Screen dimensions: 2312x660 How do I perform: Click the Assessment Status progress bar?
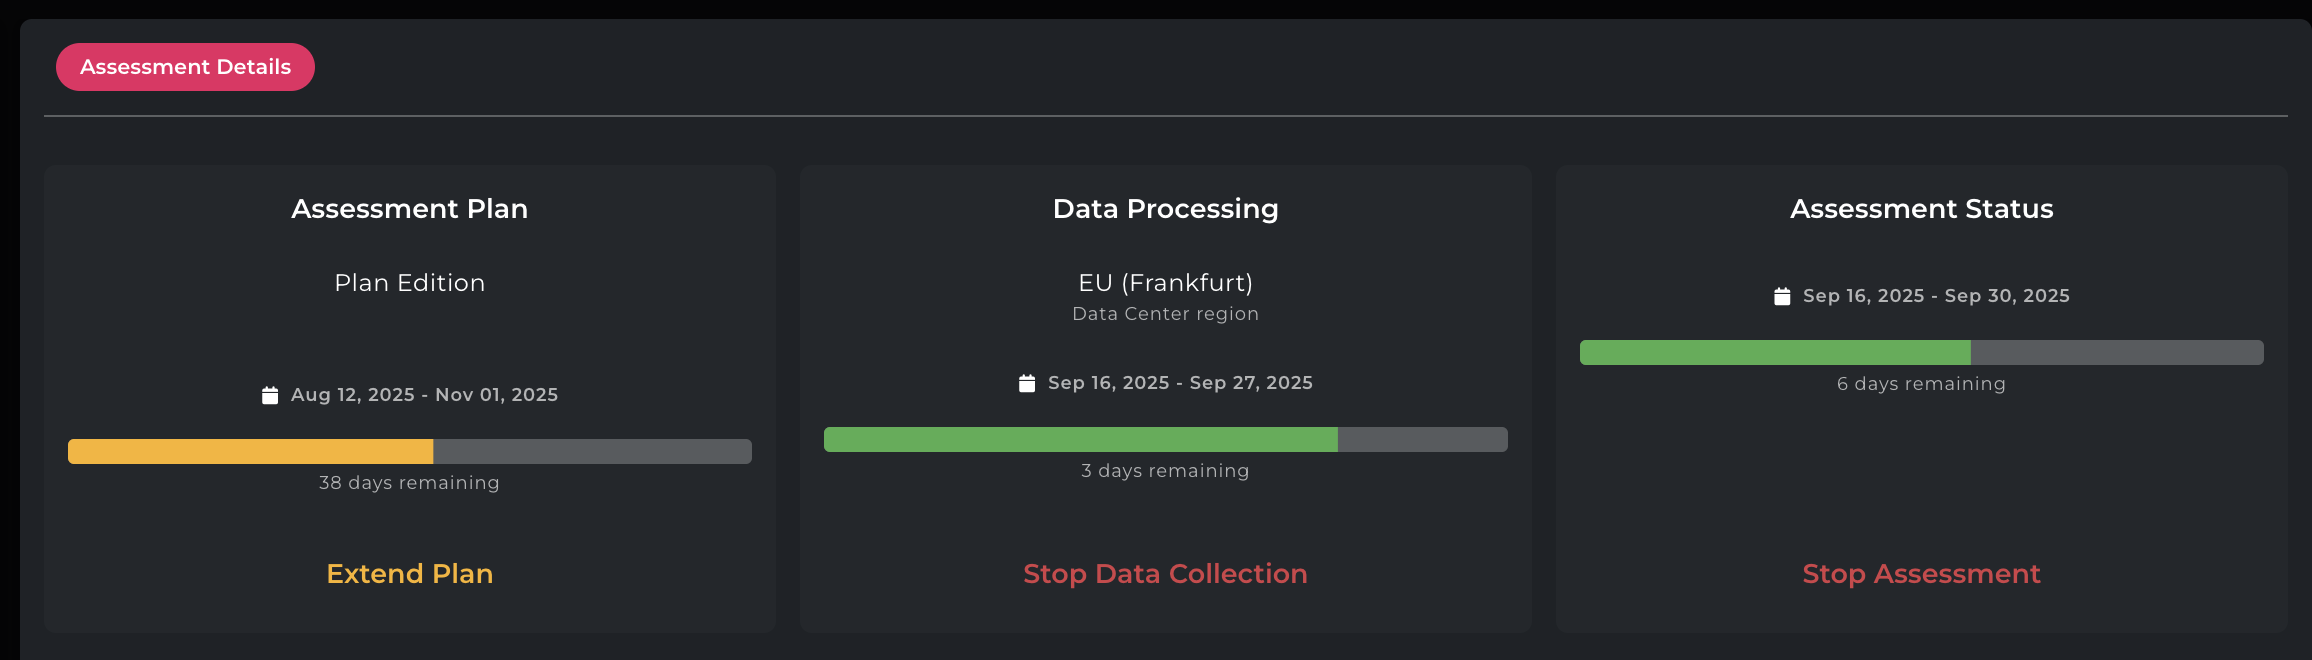click(x=1921, y=352)
